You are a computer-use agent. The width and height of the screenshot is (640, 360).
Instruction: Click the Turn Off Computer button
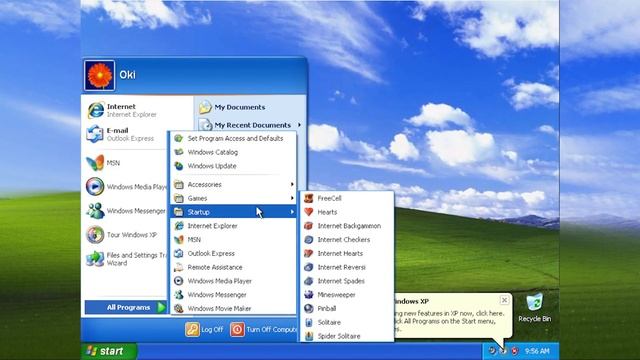pos(263,329)
